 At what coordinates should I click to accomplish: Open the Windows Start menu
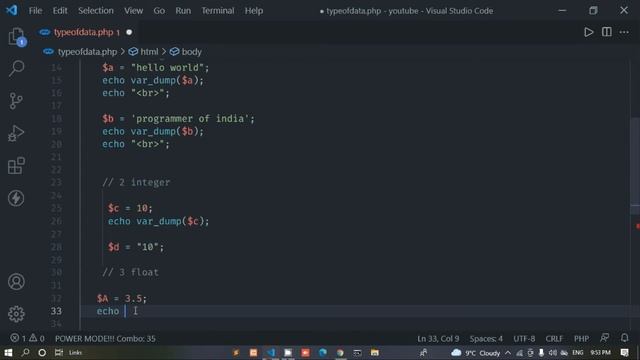8,352
